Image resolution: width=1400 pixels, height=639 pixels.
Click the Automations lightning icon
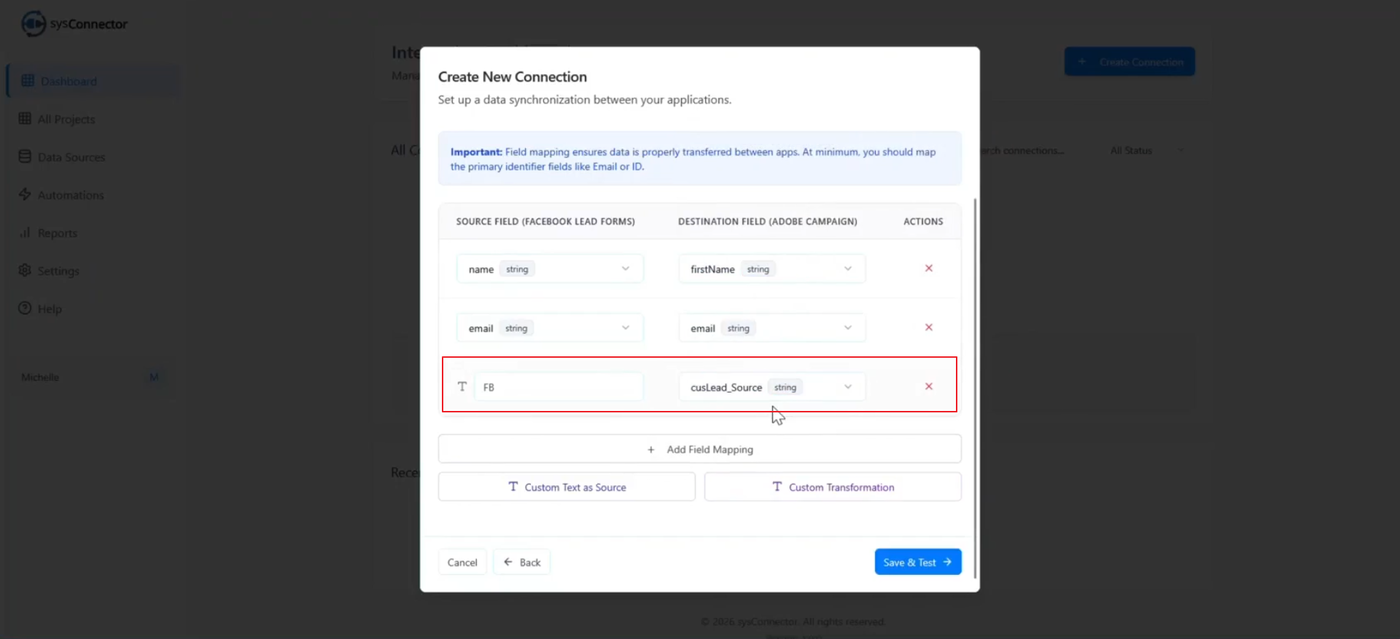pyautogui.click(x=25, y=195)
